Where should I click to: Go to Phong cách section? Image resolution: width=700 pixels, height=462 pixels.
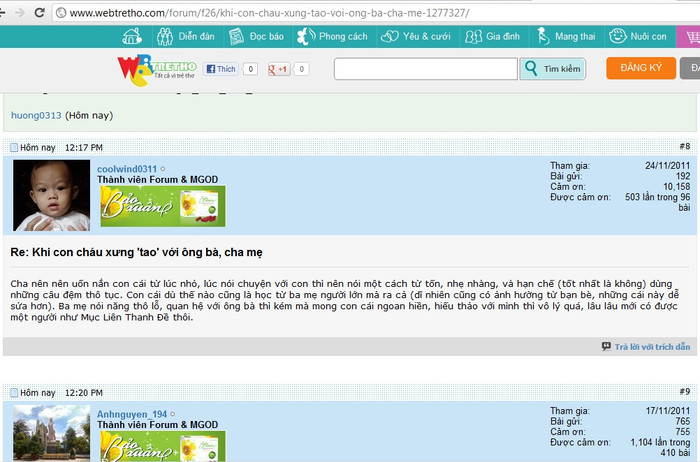[334, 36]
